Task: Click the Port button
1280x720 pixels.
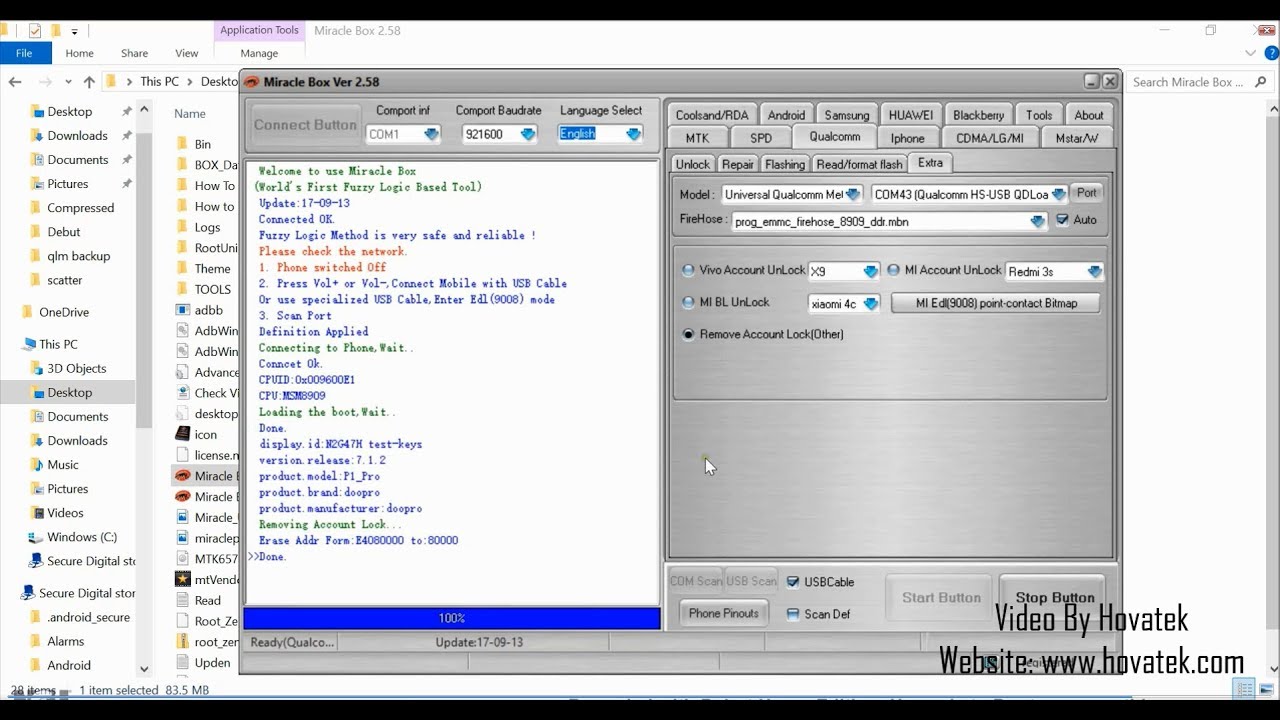Action: point(1086,193)
